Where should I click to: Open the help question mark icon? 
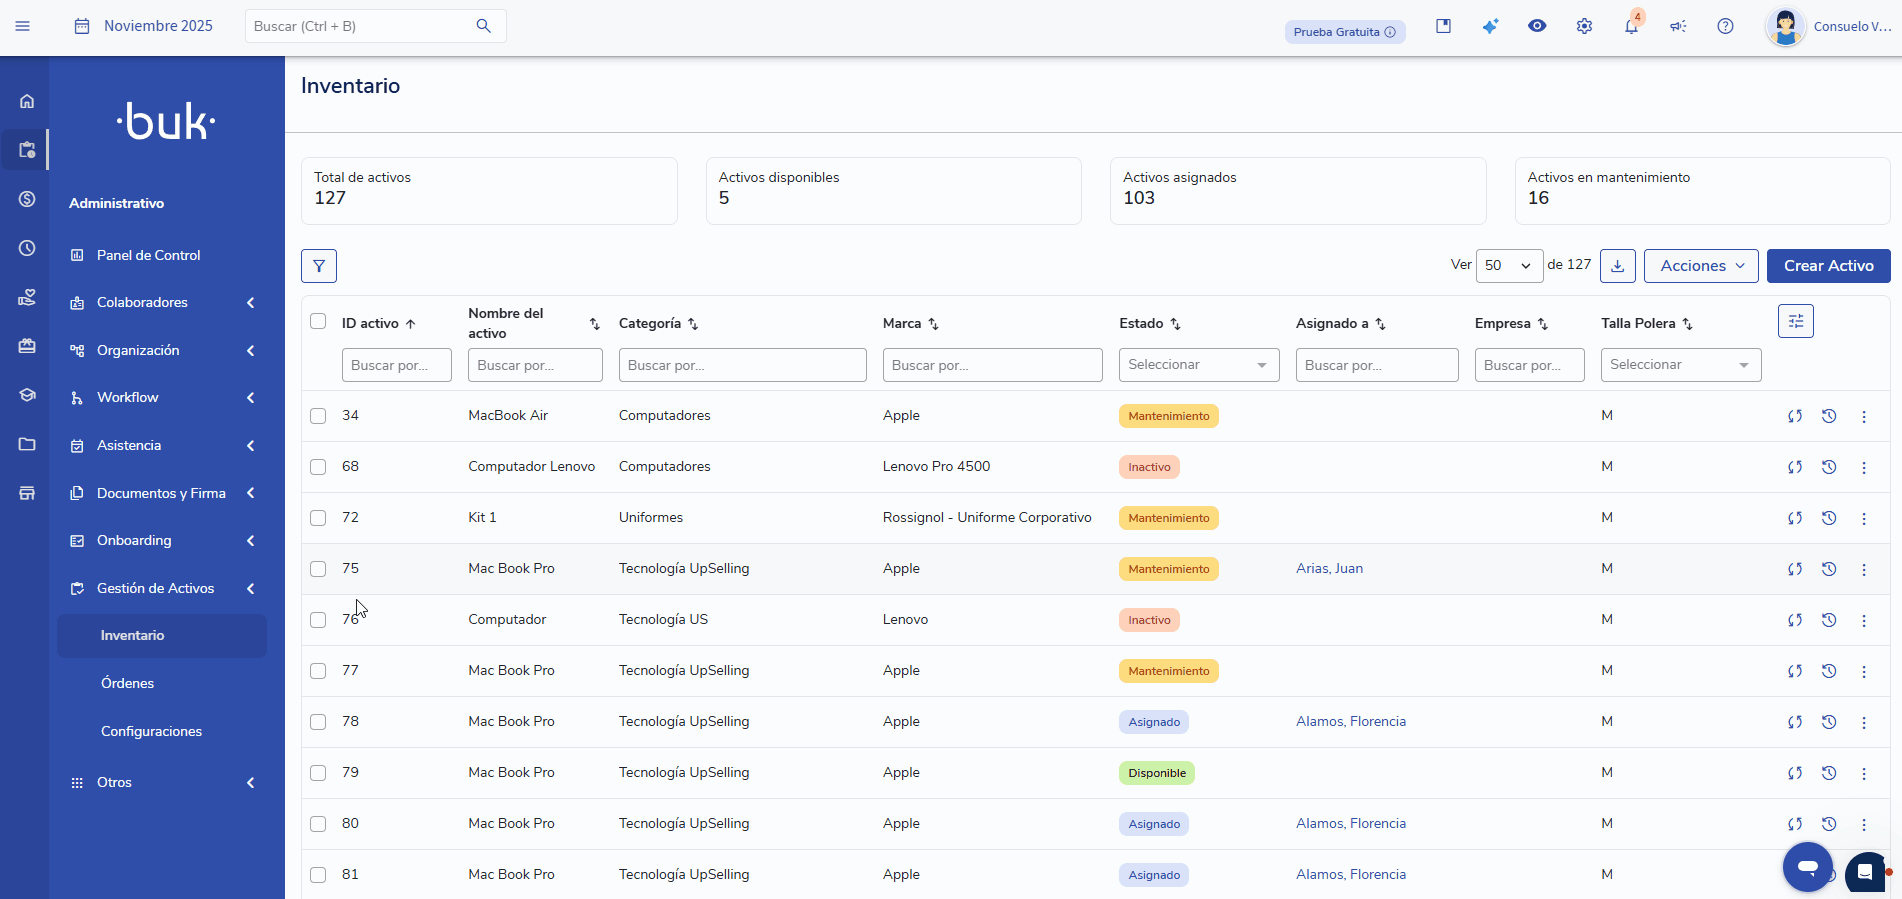pos(1725,27)
